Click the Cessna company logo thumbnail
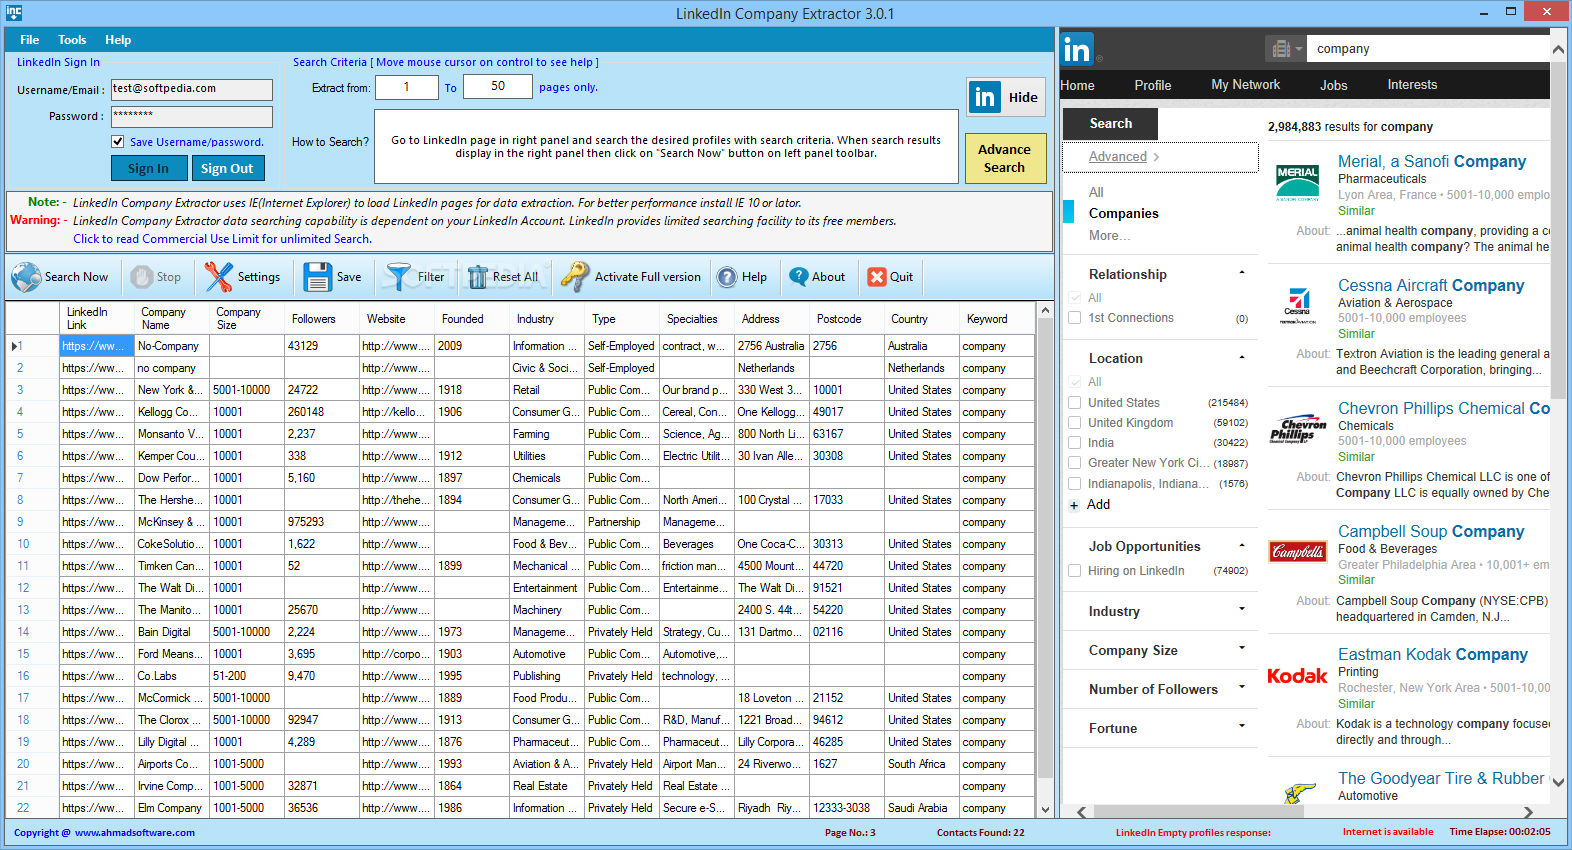 tap(1298, 306)
